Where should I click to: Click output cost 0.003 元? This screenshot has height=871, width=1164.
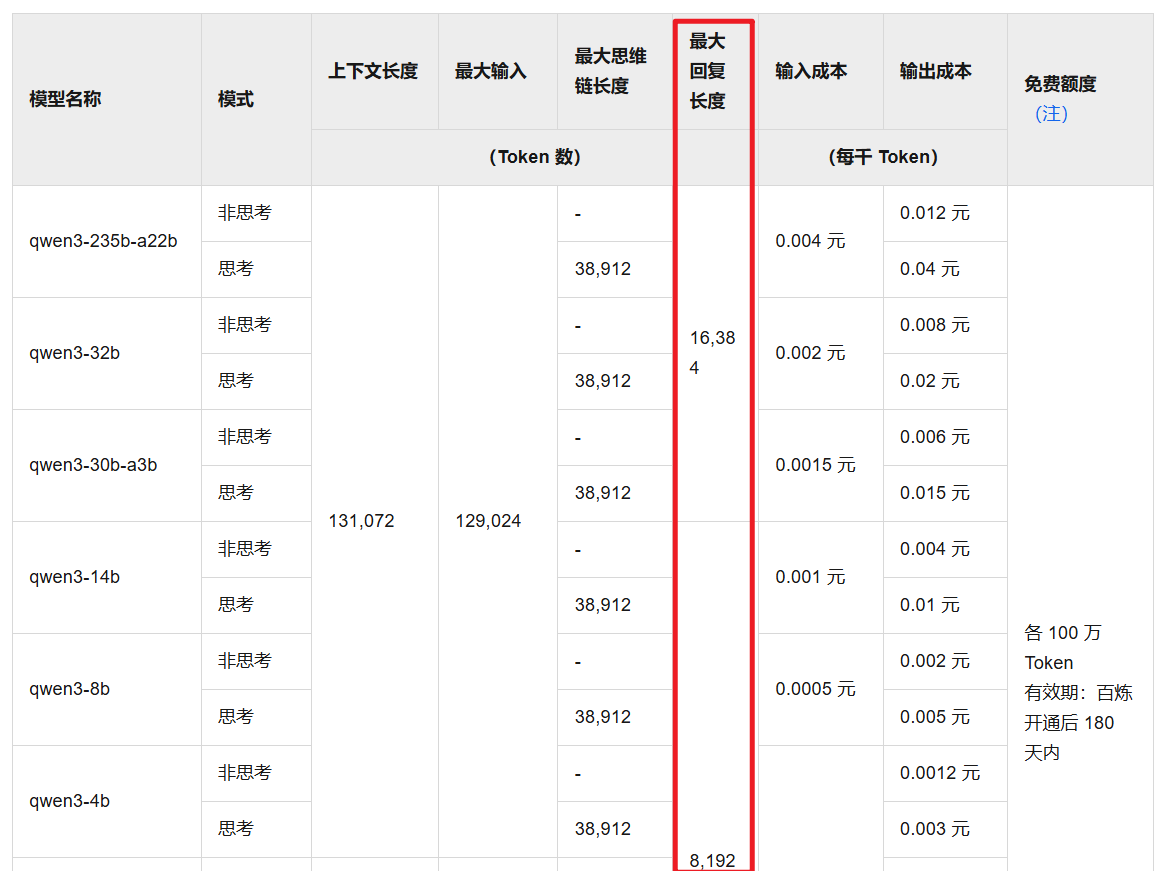click(x=935, y=829)
